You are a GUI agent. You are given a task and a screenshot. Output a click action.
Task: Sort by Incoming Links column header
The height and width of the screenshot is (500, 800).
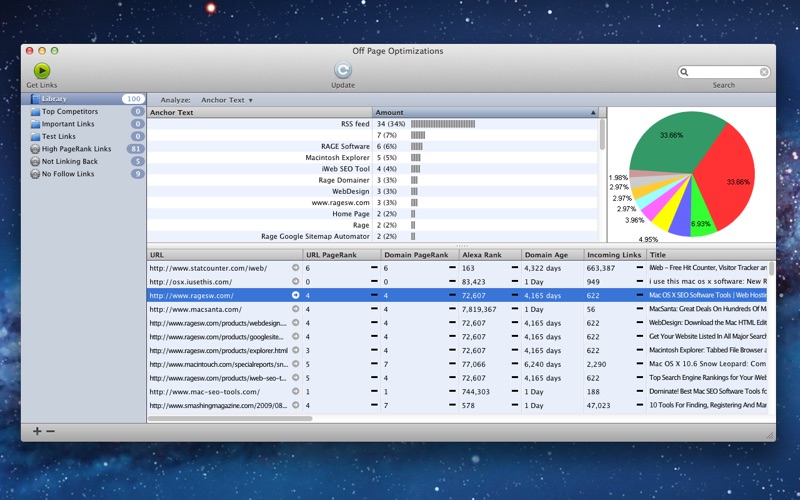coord(615,255)
